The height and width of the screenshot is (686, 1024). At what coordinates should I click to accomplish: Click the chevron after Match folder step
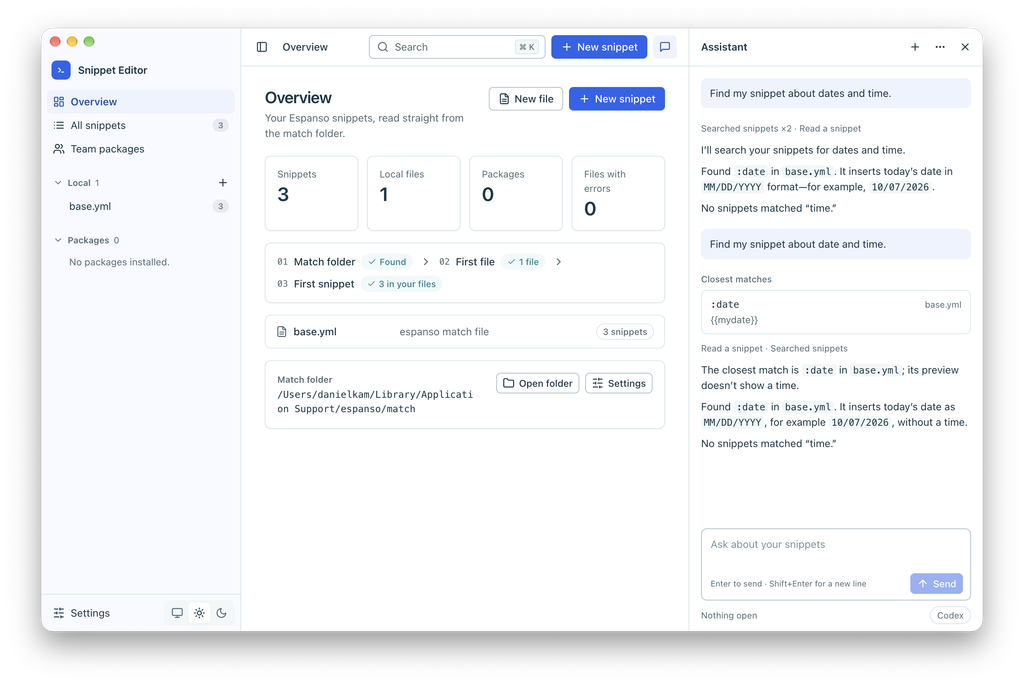(426, 262)
